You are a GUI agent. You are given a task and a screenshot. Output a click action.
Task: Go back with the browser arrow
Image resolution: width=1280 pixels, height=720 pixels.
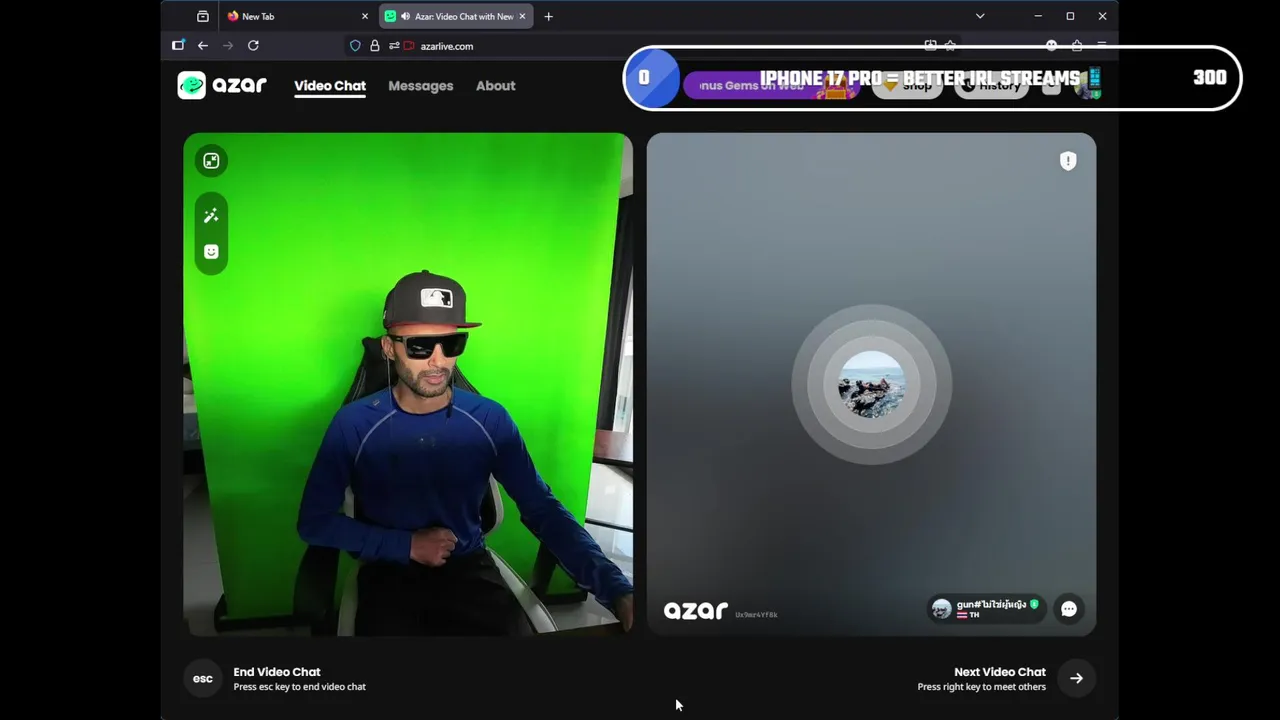203,45
